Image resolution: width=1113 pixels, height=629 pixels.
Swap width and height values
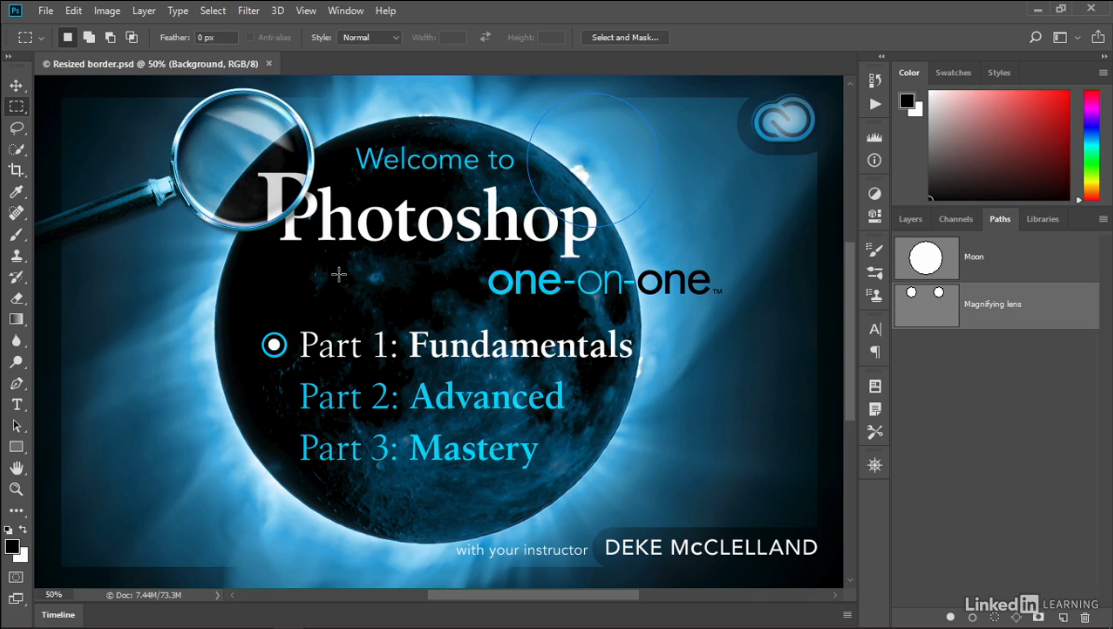(486, 37)
